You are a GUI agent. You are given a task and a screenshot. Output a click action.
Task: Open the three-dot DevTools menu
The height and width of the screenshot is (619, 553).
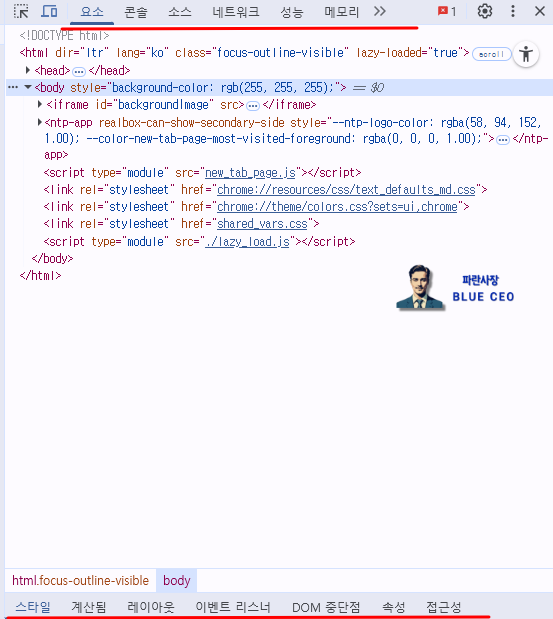pos(513,11)
